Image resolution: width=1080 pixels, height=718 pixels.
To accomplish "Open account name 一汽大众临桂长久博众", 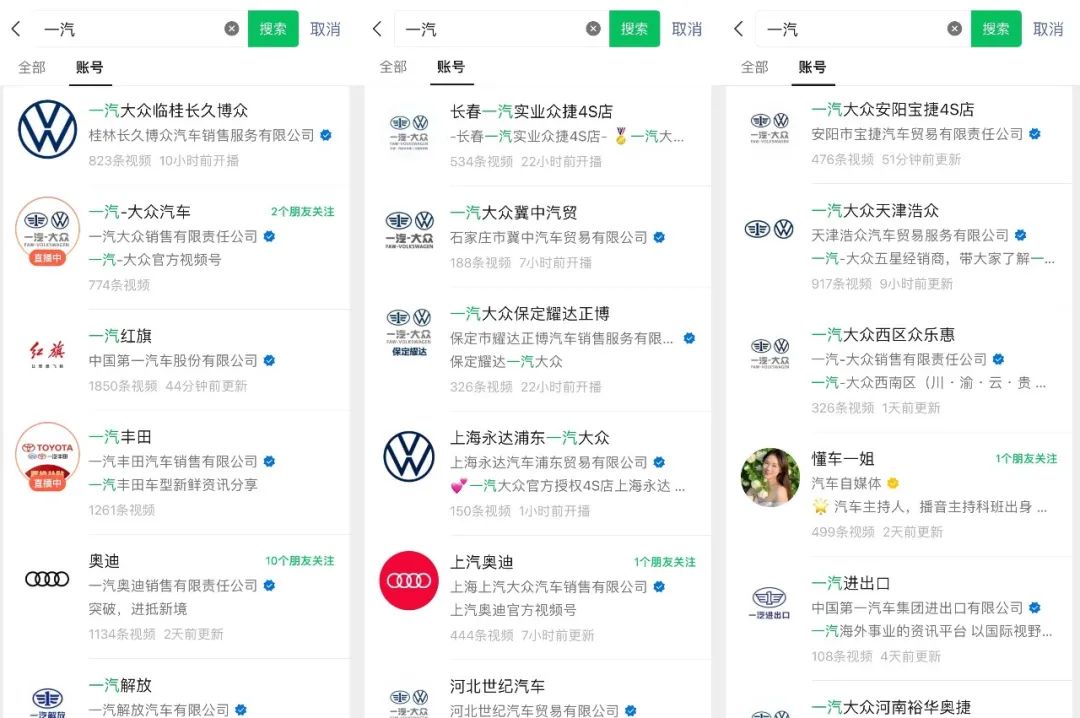I will point(169,110).
